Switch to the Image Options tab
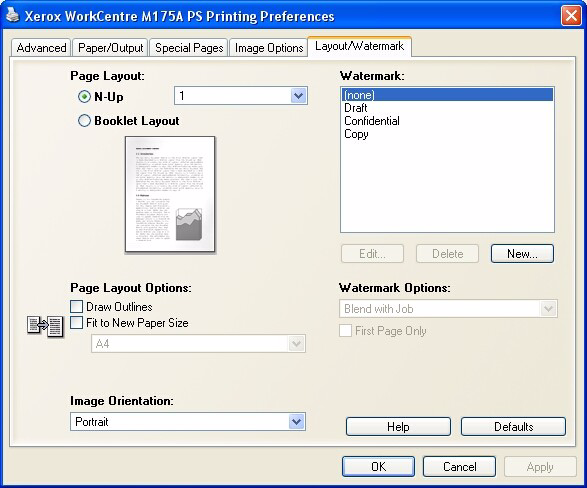Viewport: 587px width, 488px height. click(x=269, y=48)
